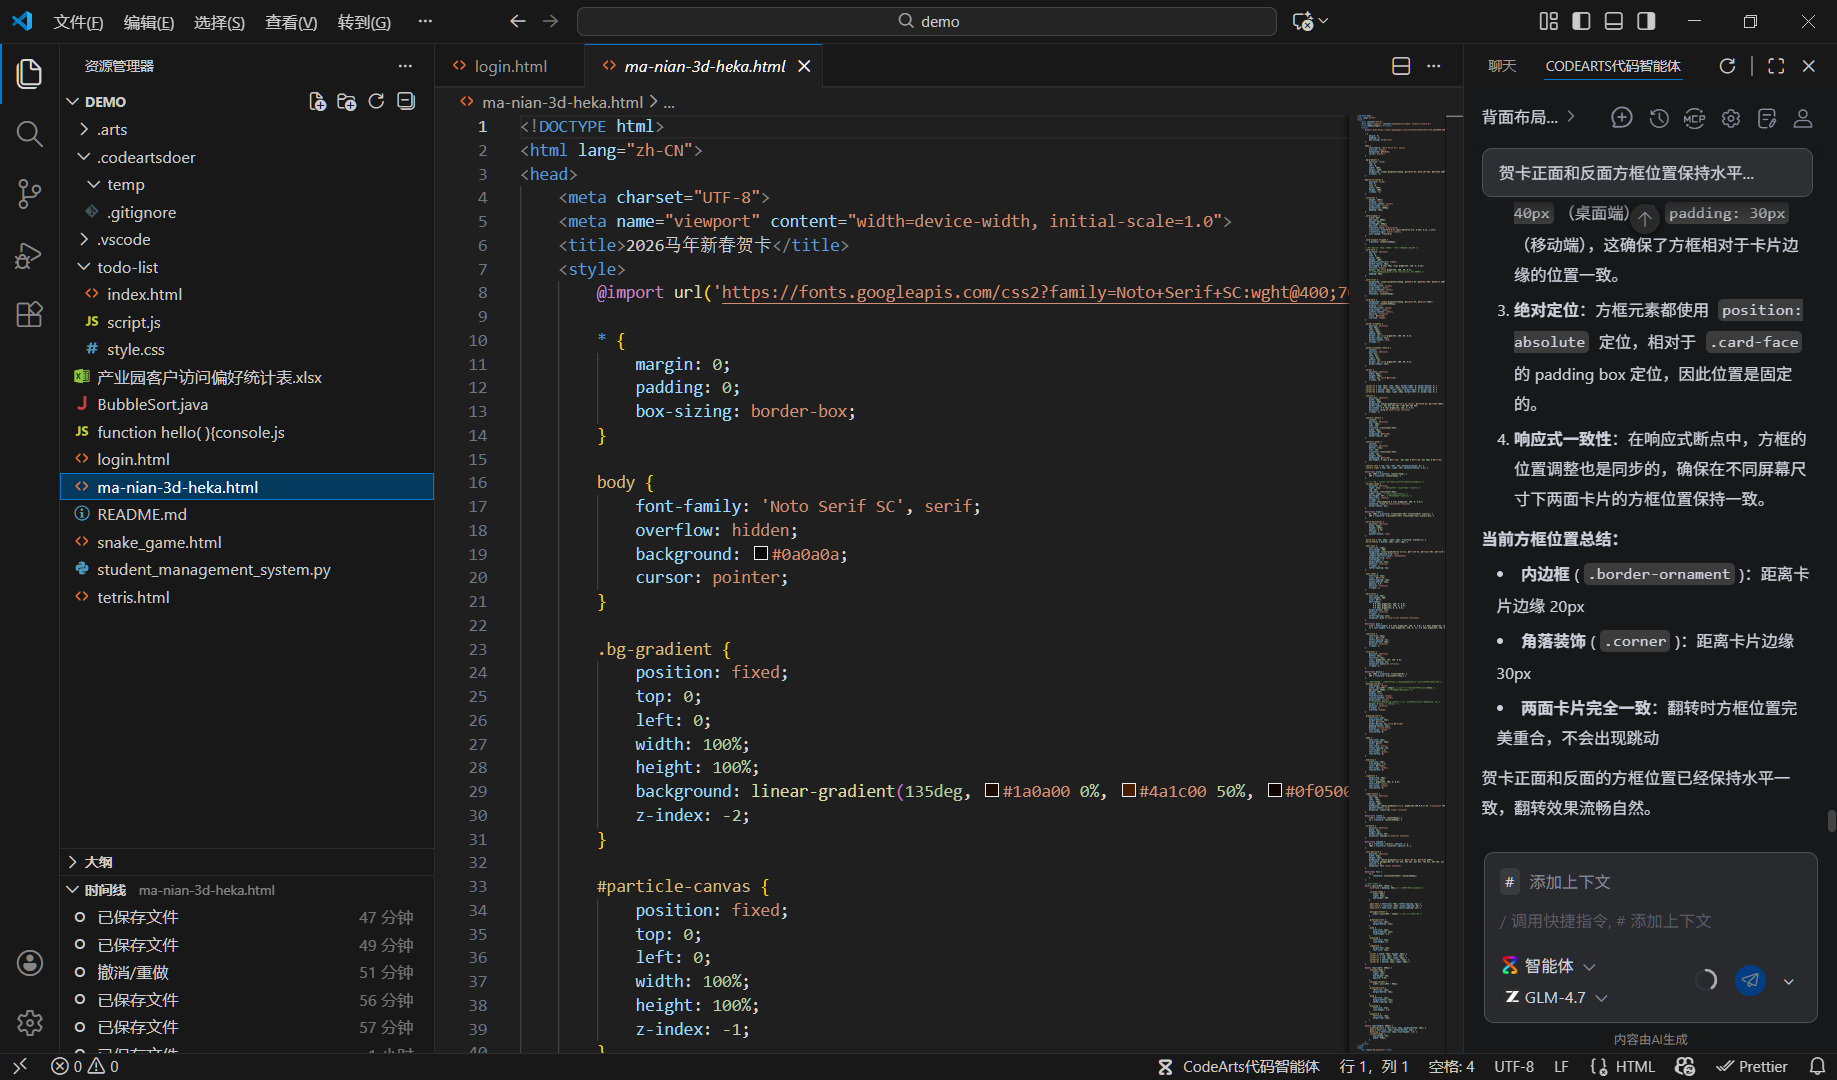Start a new chat session in CodeArts

(x=1622, y=118)
